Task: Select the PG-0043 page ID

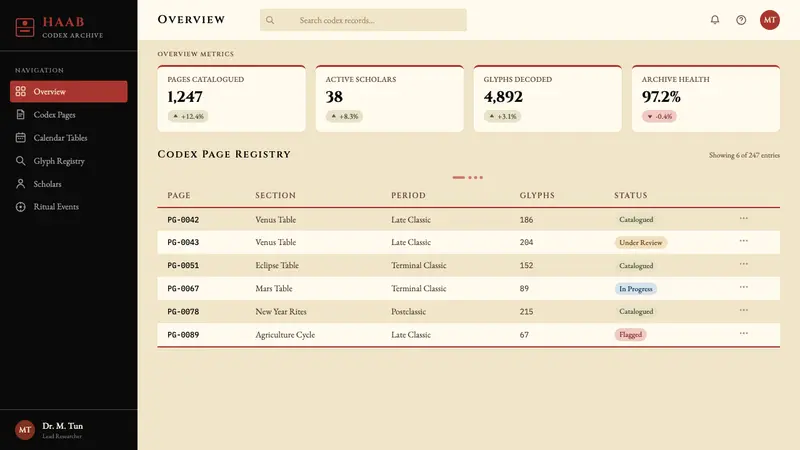Action: click(x=183, y=242)
